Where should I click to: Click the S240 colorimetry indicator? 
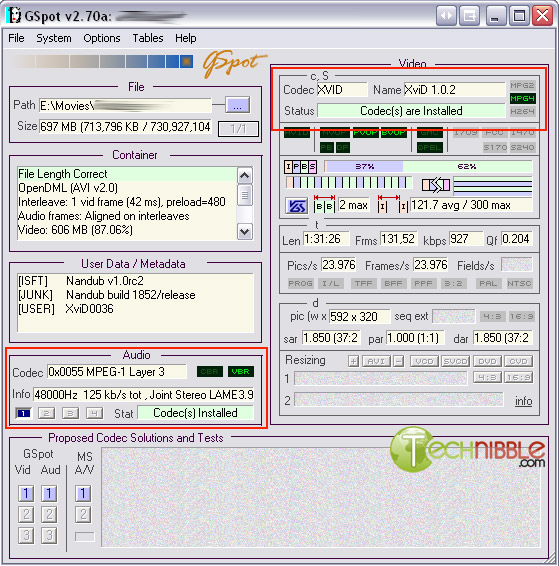pos(522,147)
